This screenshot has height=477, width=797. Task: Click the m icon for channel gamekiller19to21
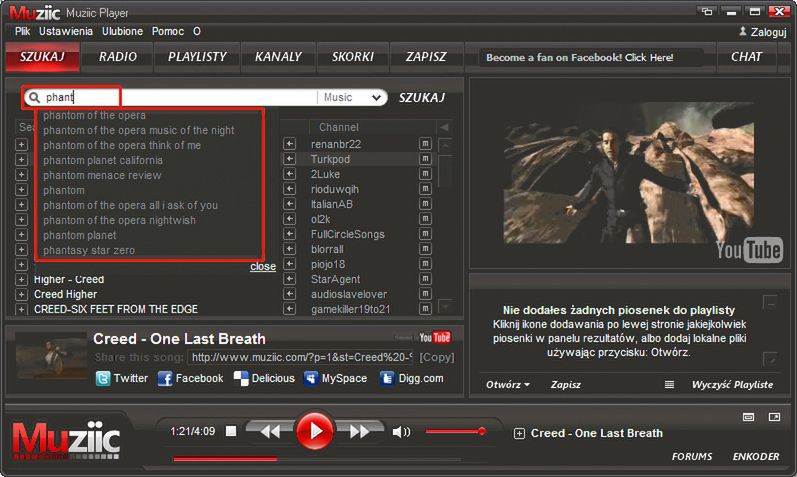point(425,309)
